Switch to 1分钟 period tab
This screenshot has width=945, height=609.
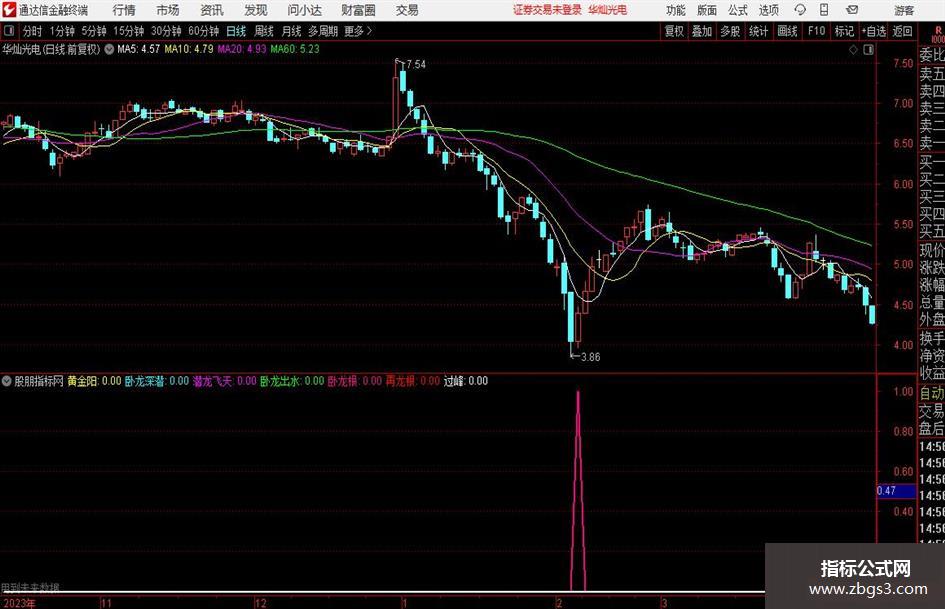(x=62, y=31)
